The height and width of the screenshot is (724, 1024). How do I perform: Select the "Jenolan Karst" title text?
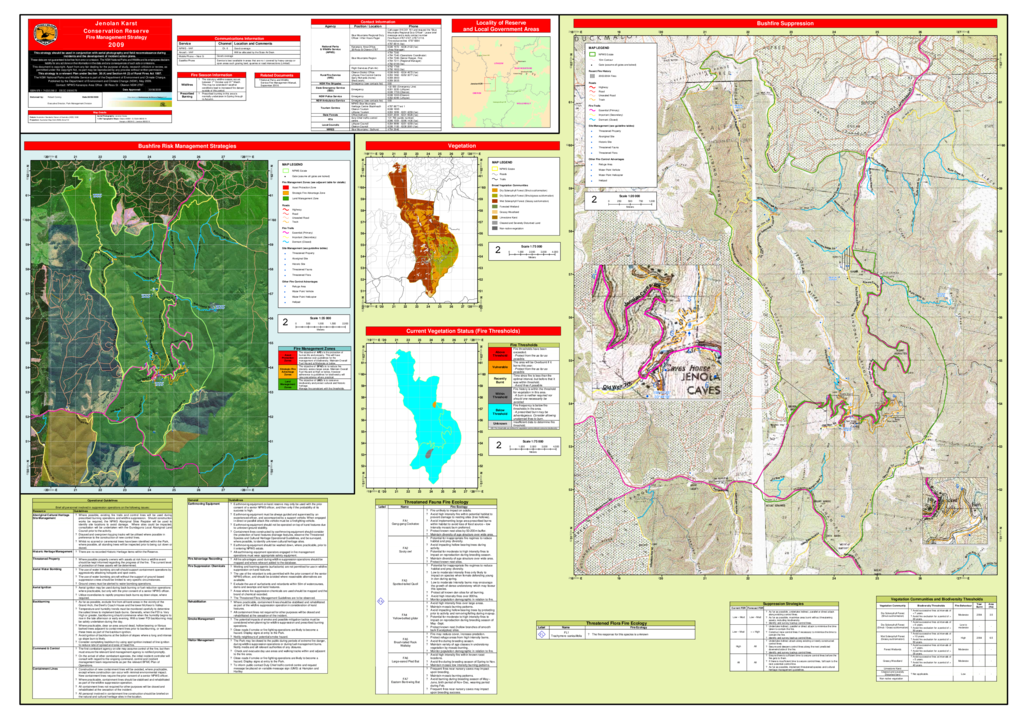point(116,24)
